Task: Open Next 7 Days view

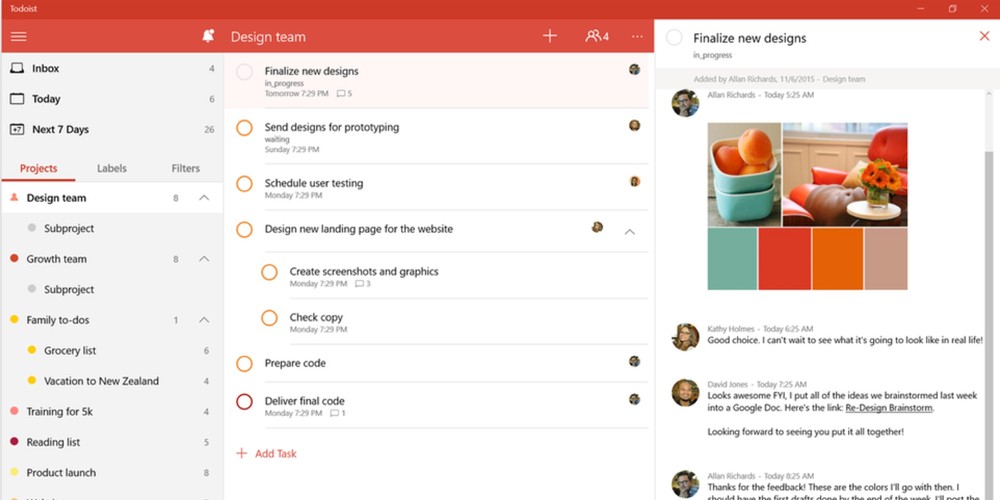Action: click(x=112, y=129)
